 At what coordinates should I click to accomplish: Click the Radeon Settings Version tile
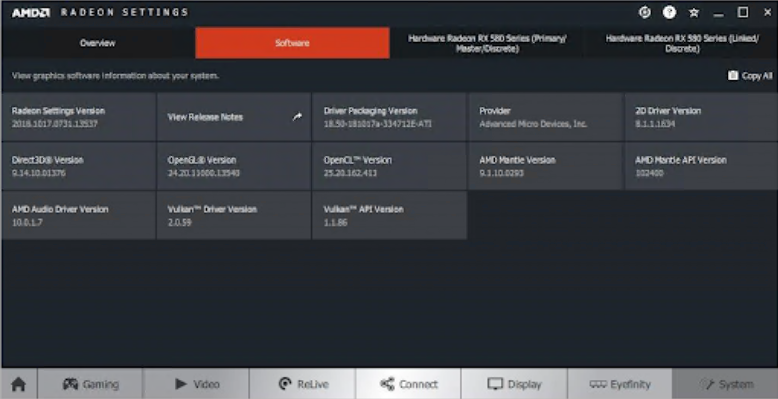coord(79,117)
